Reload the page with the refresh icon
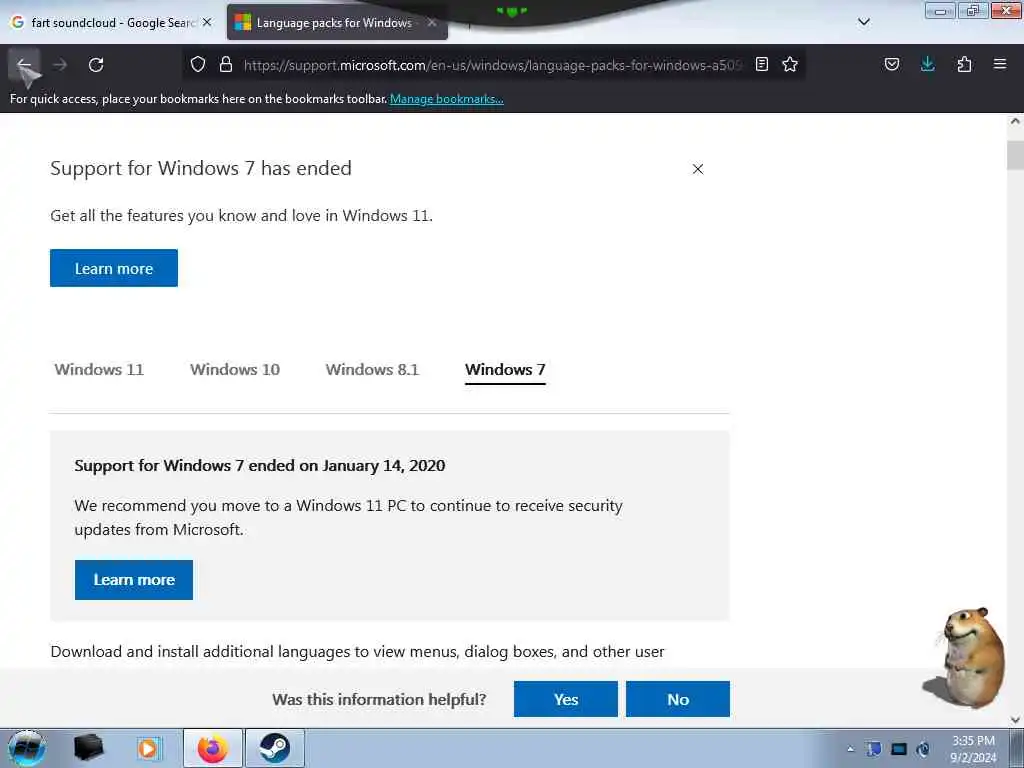1024x768 pixels. click(x=96, y=65)
